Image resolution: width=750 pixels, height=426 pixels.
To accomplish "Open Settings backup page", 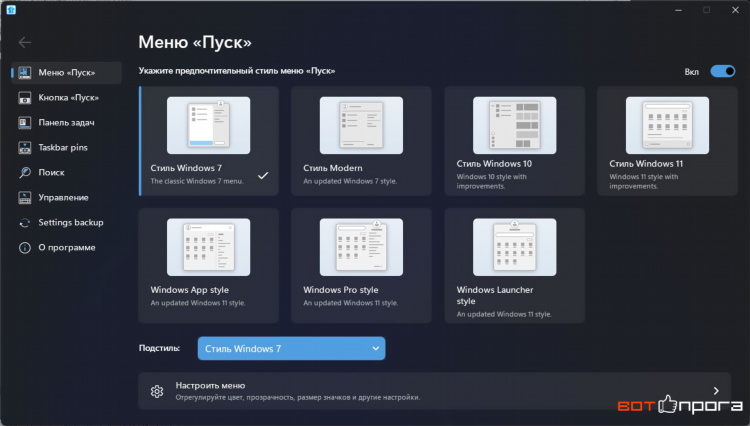I will (x=66, y=223).
